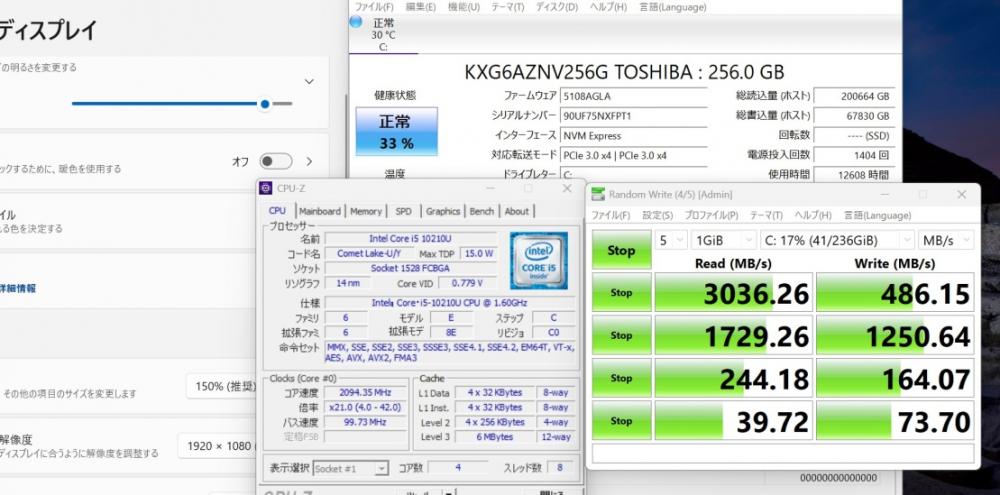1000x495 pixels.
Task: Click the KXG6AZNV256G TOSHIBA drive title
Action: (x=624, y=72)
